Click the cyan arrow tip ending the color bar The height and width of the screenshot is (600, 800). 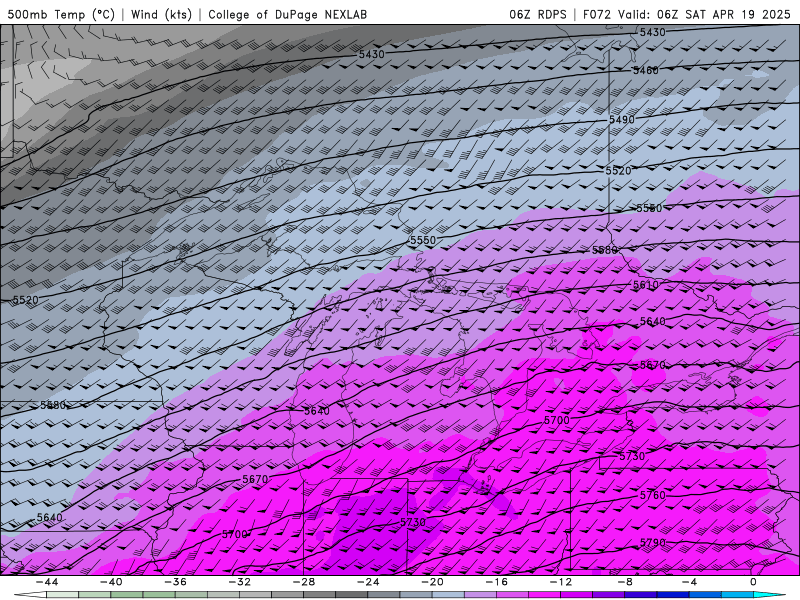[770, 595]
